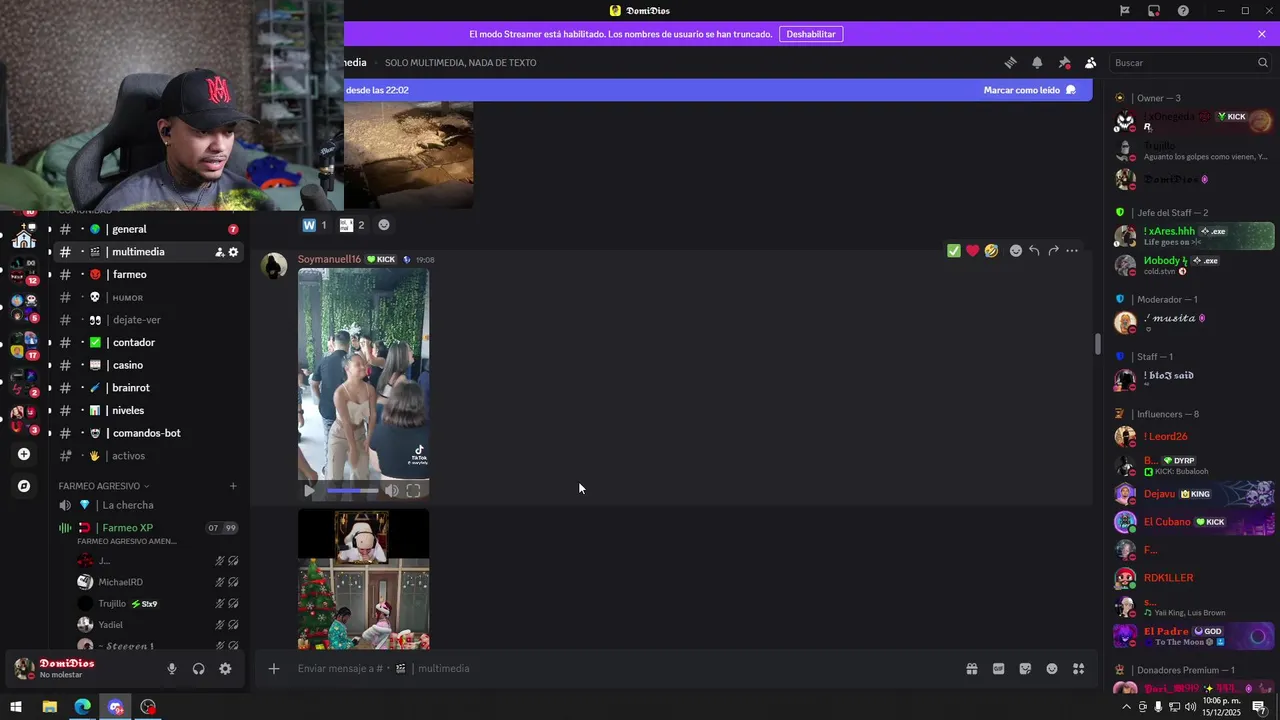This screenshot has height=720, width=1280.
Task: Add the red heart reaction
Action: pos(972,251)
